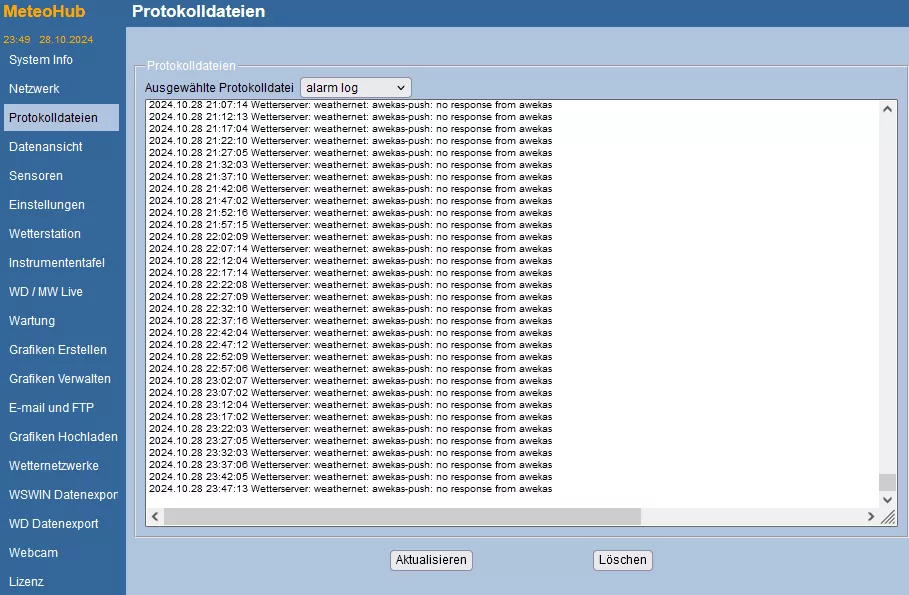Open Einstellungen in the sidebar
Screen dimensions: 909x595
click(x=47, y=205)
